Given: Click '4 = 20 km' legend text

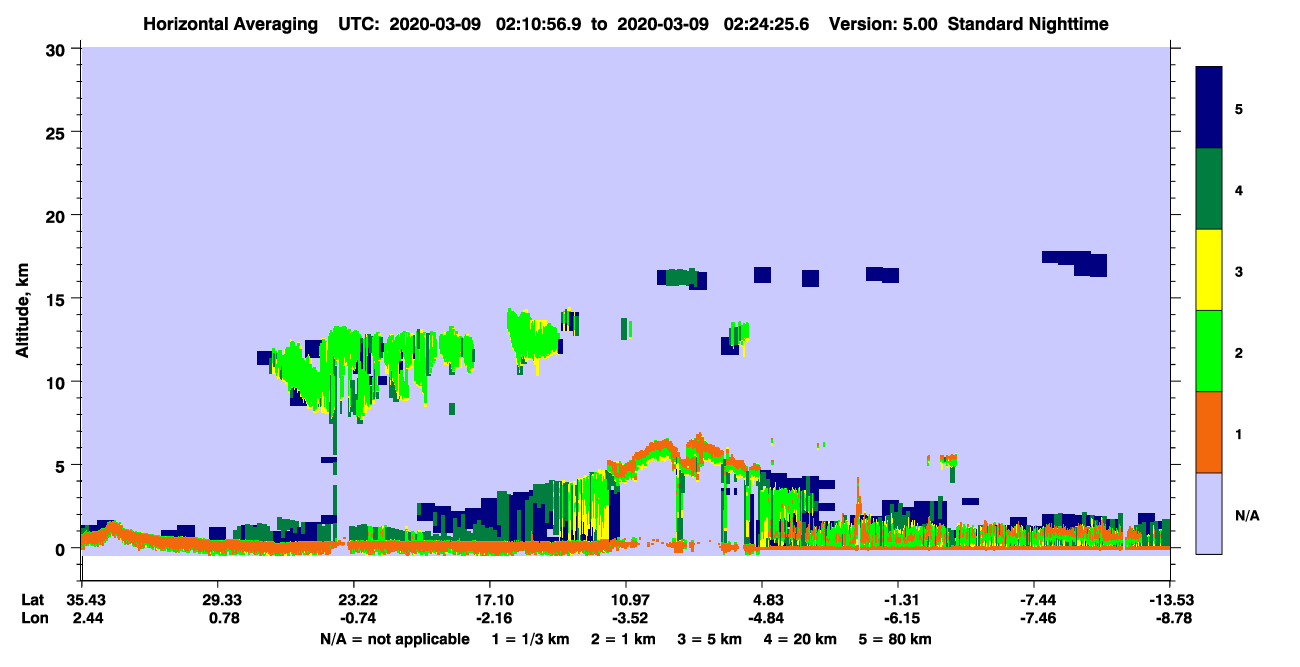Looking at the screenshot, I should point(801,639).
